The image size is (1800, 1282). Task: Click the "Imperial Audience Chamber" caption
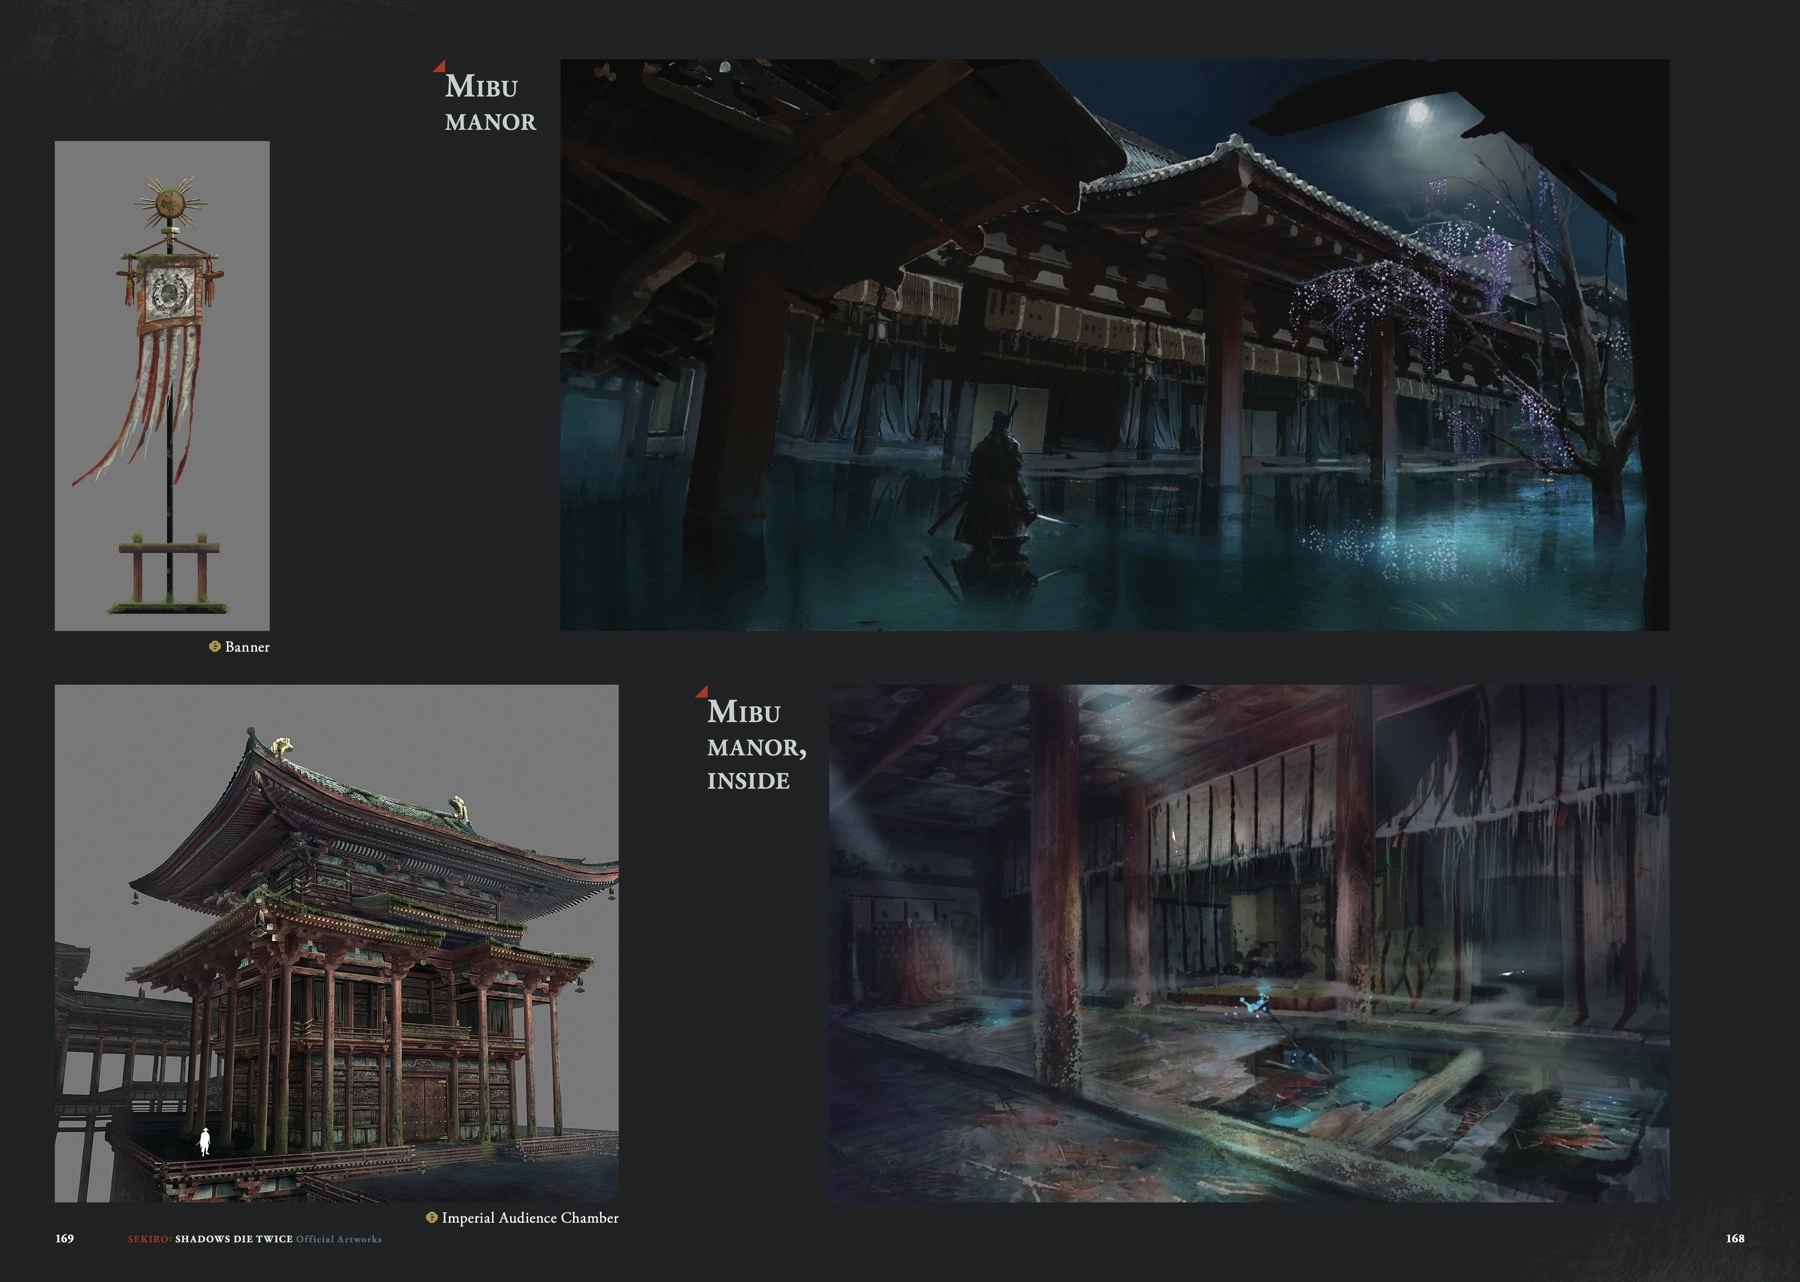[x=530, y=1218]
